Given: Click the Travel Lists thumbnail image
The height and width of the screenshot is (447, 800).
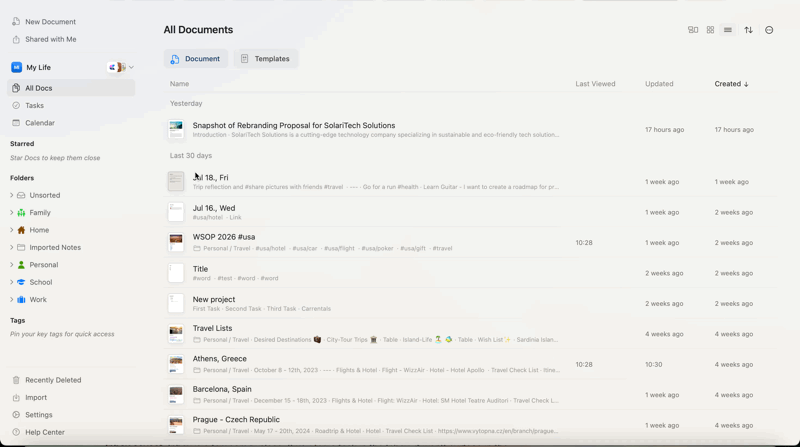Looking at the screenshot, I should click(x=176, y=334).
